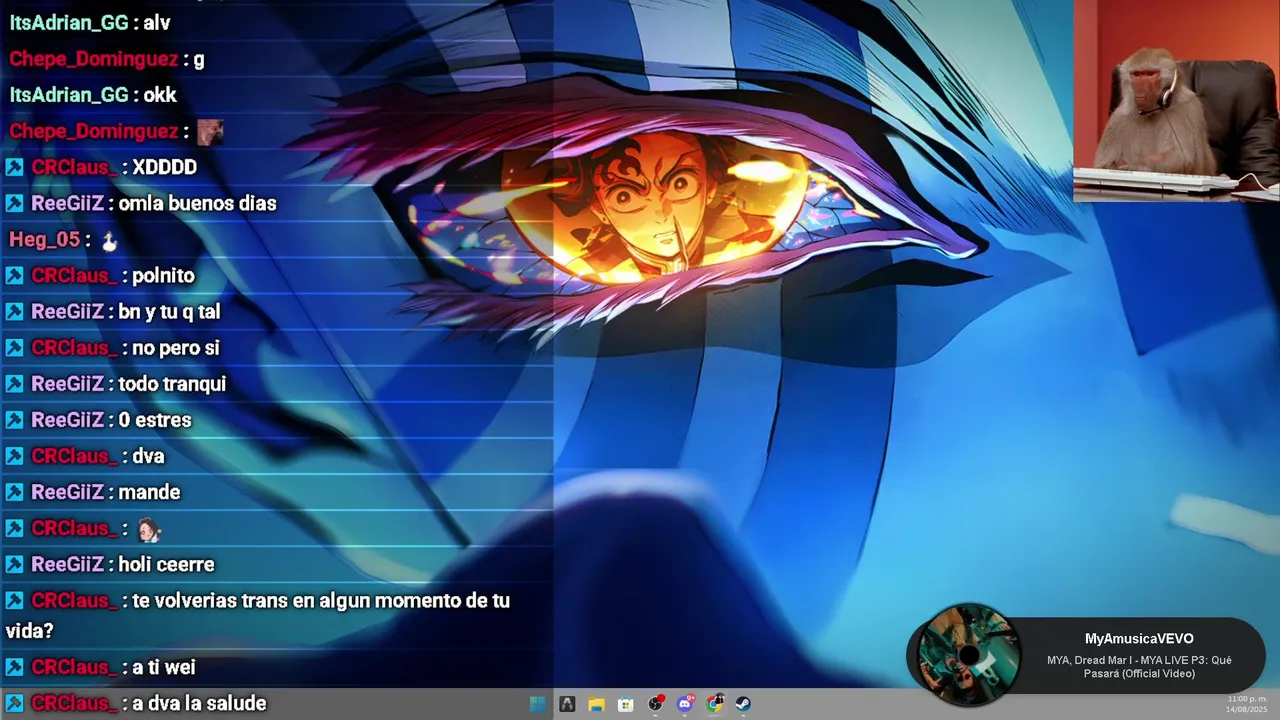Click the emote in Heg_05's message

coord(110,240)
